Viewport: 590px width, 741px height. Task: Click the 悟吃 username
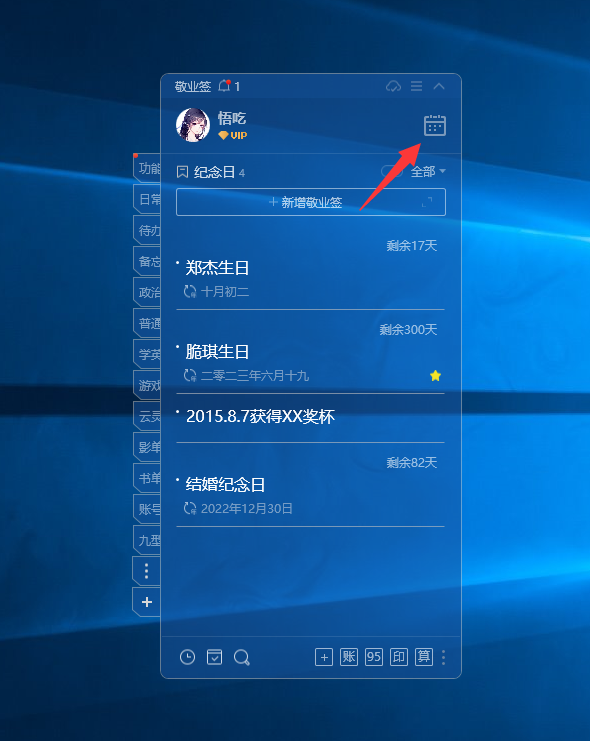232,118
